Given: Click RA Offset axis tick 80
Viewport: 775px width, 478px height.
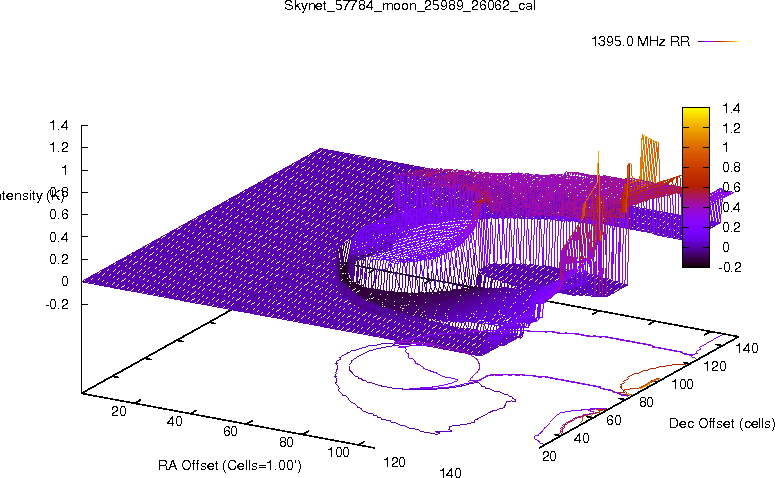Looking at the screenshot, I should 287,442.
